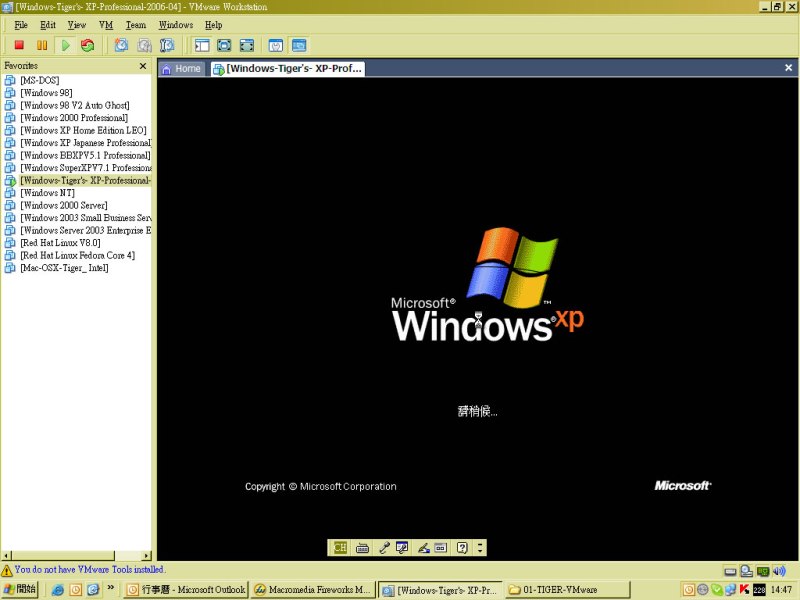Expand the IME bar options arrow

pos(480,547)
